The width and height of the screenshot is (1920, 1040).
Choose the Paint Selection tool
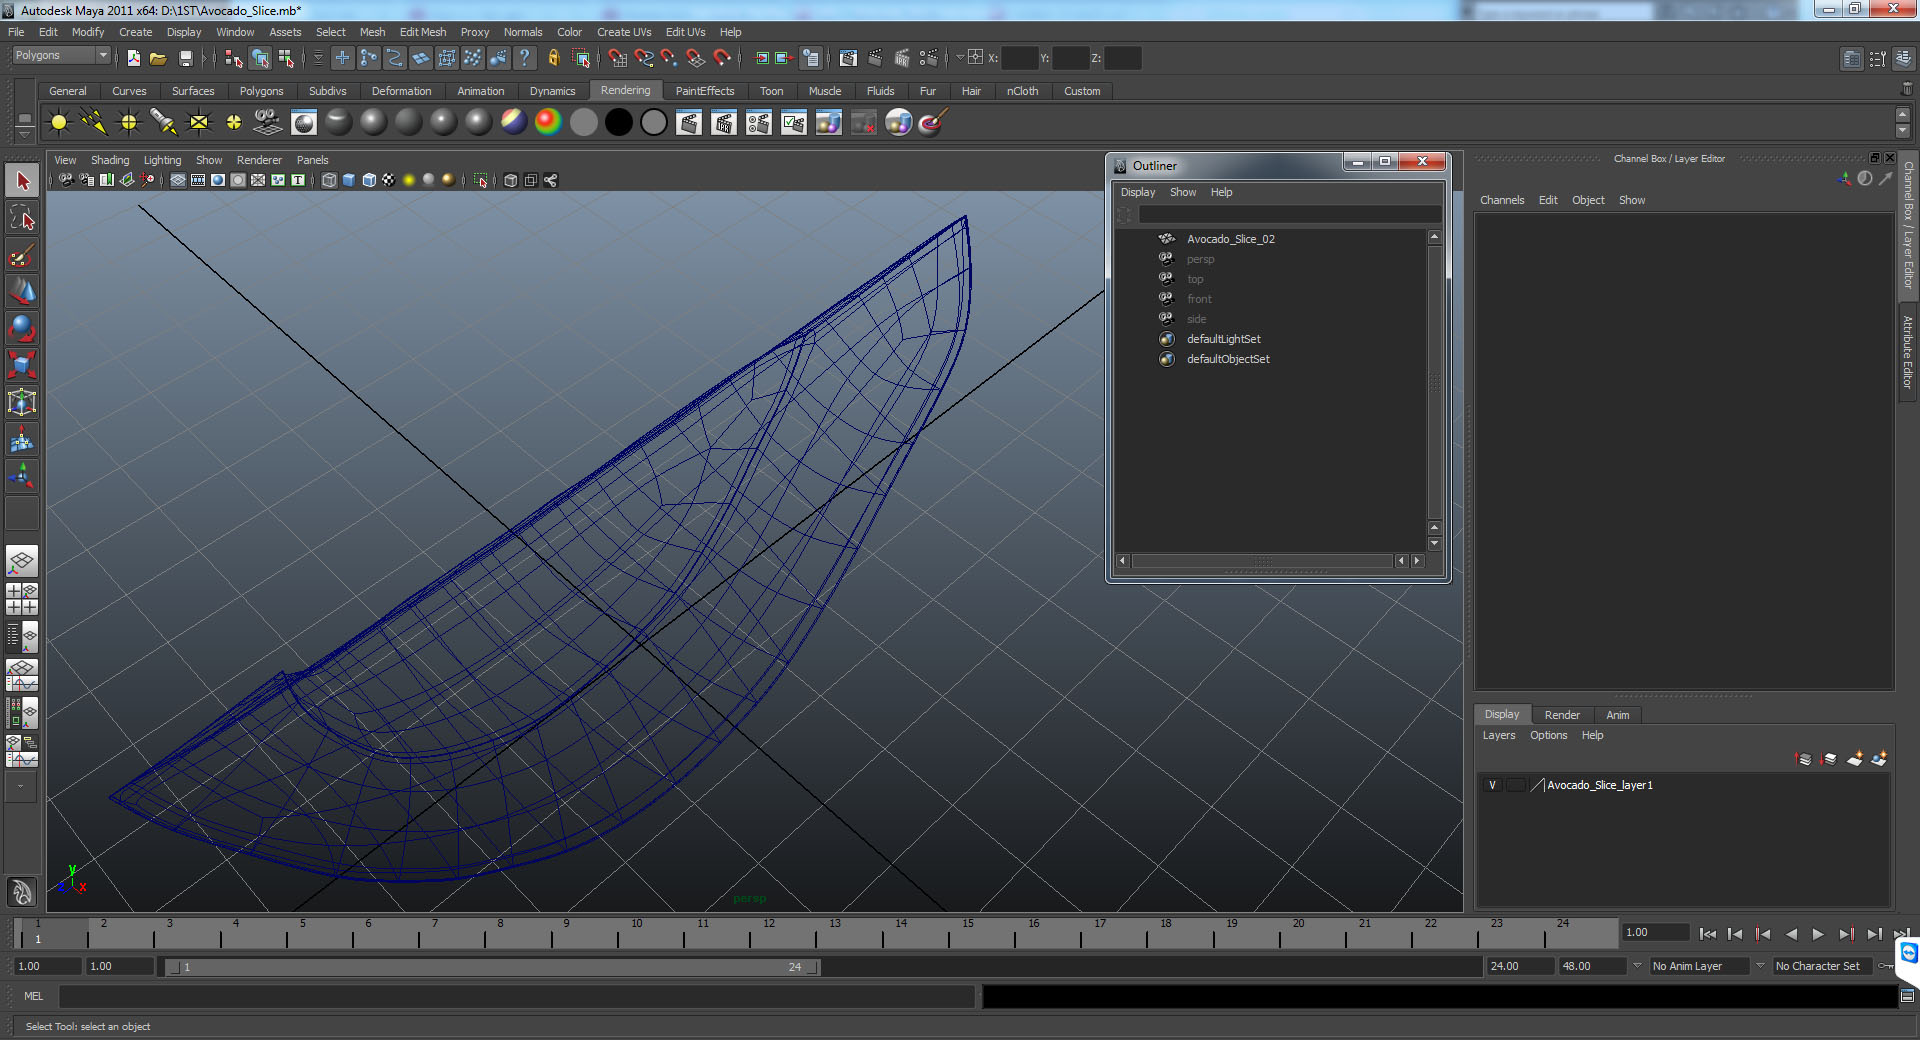click(x=22, y=255)
